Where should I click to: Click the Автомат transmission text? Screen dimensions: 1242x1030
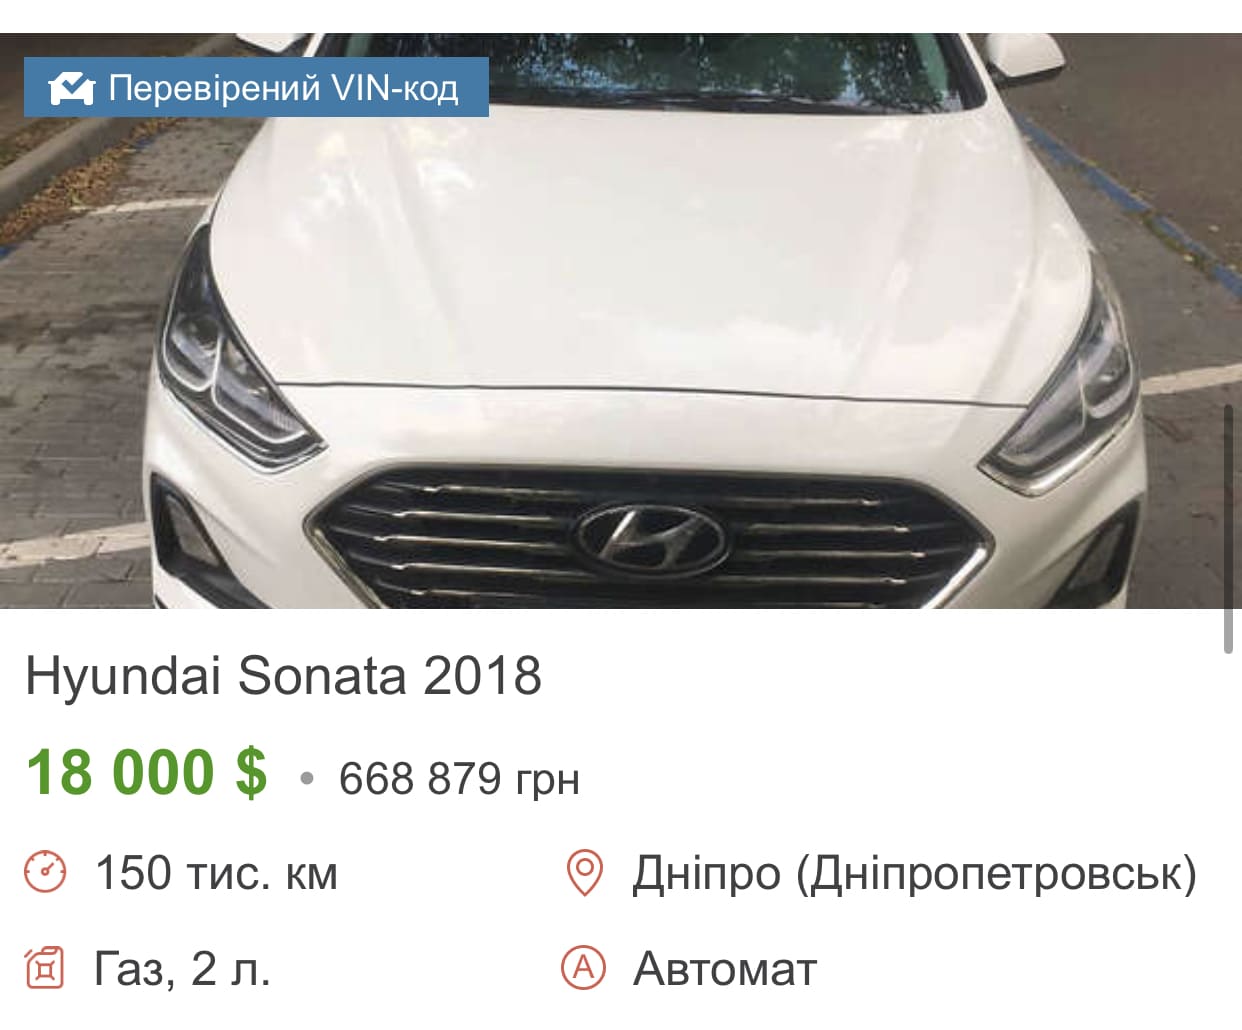point(725,969)
